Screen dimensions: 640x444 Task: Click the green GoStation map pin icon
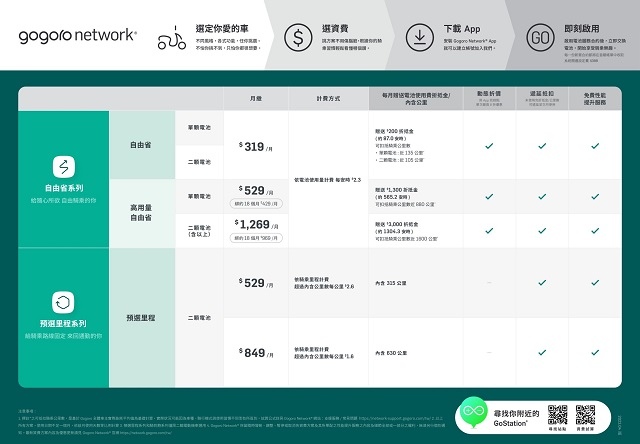473,412
